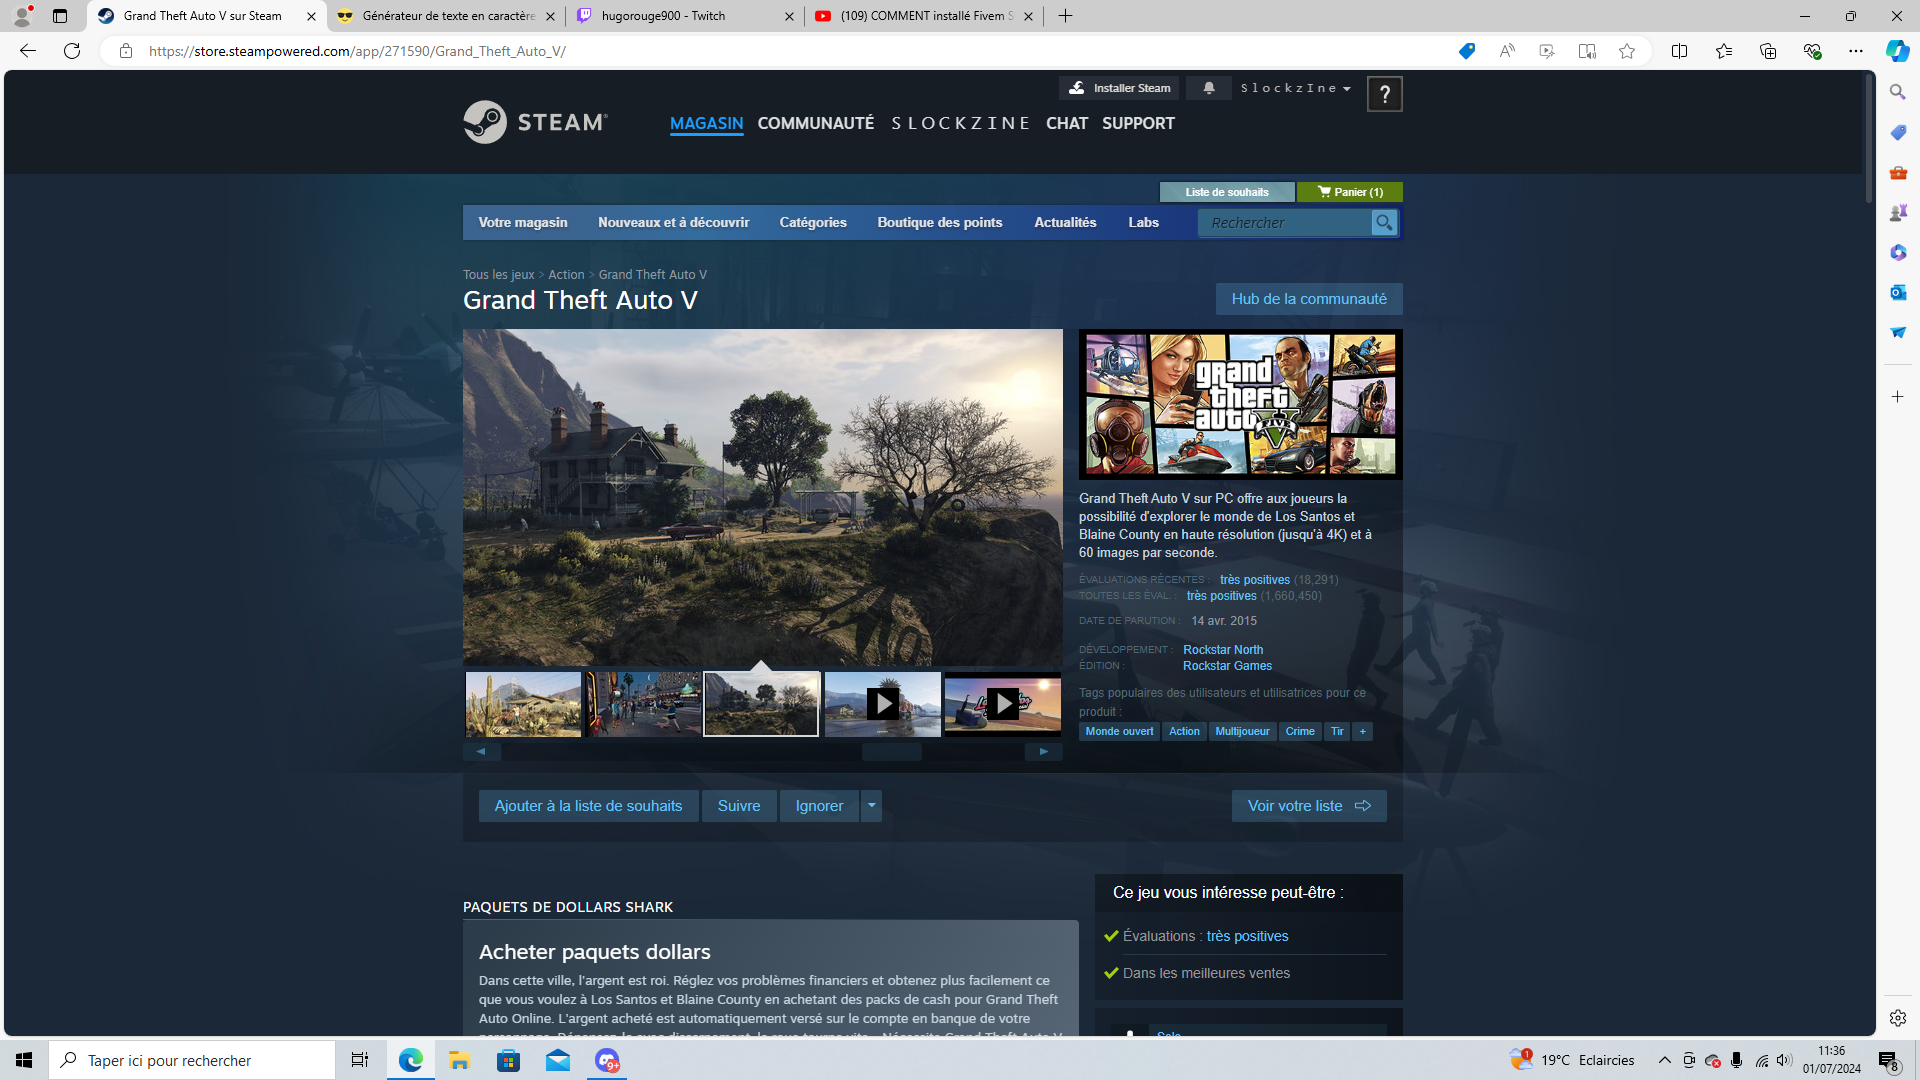Open Catégories menu
The width and height of the screenshot is (1920, 1080).
click(813, 223)
